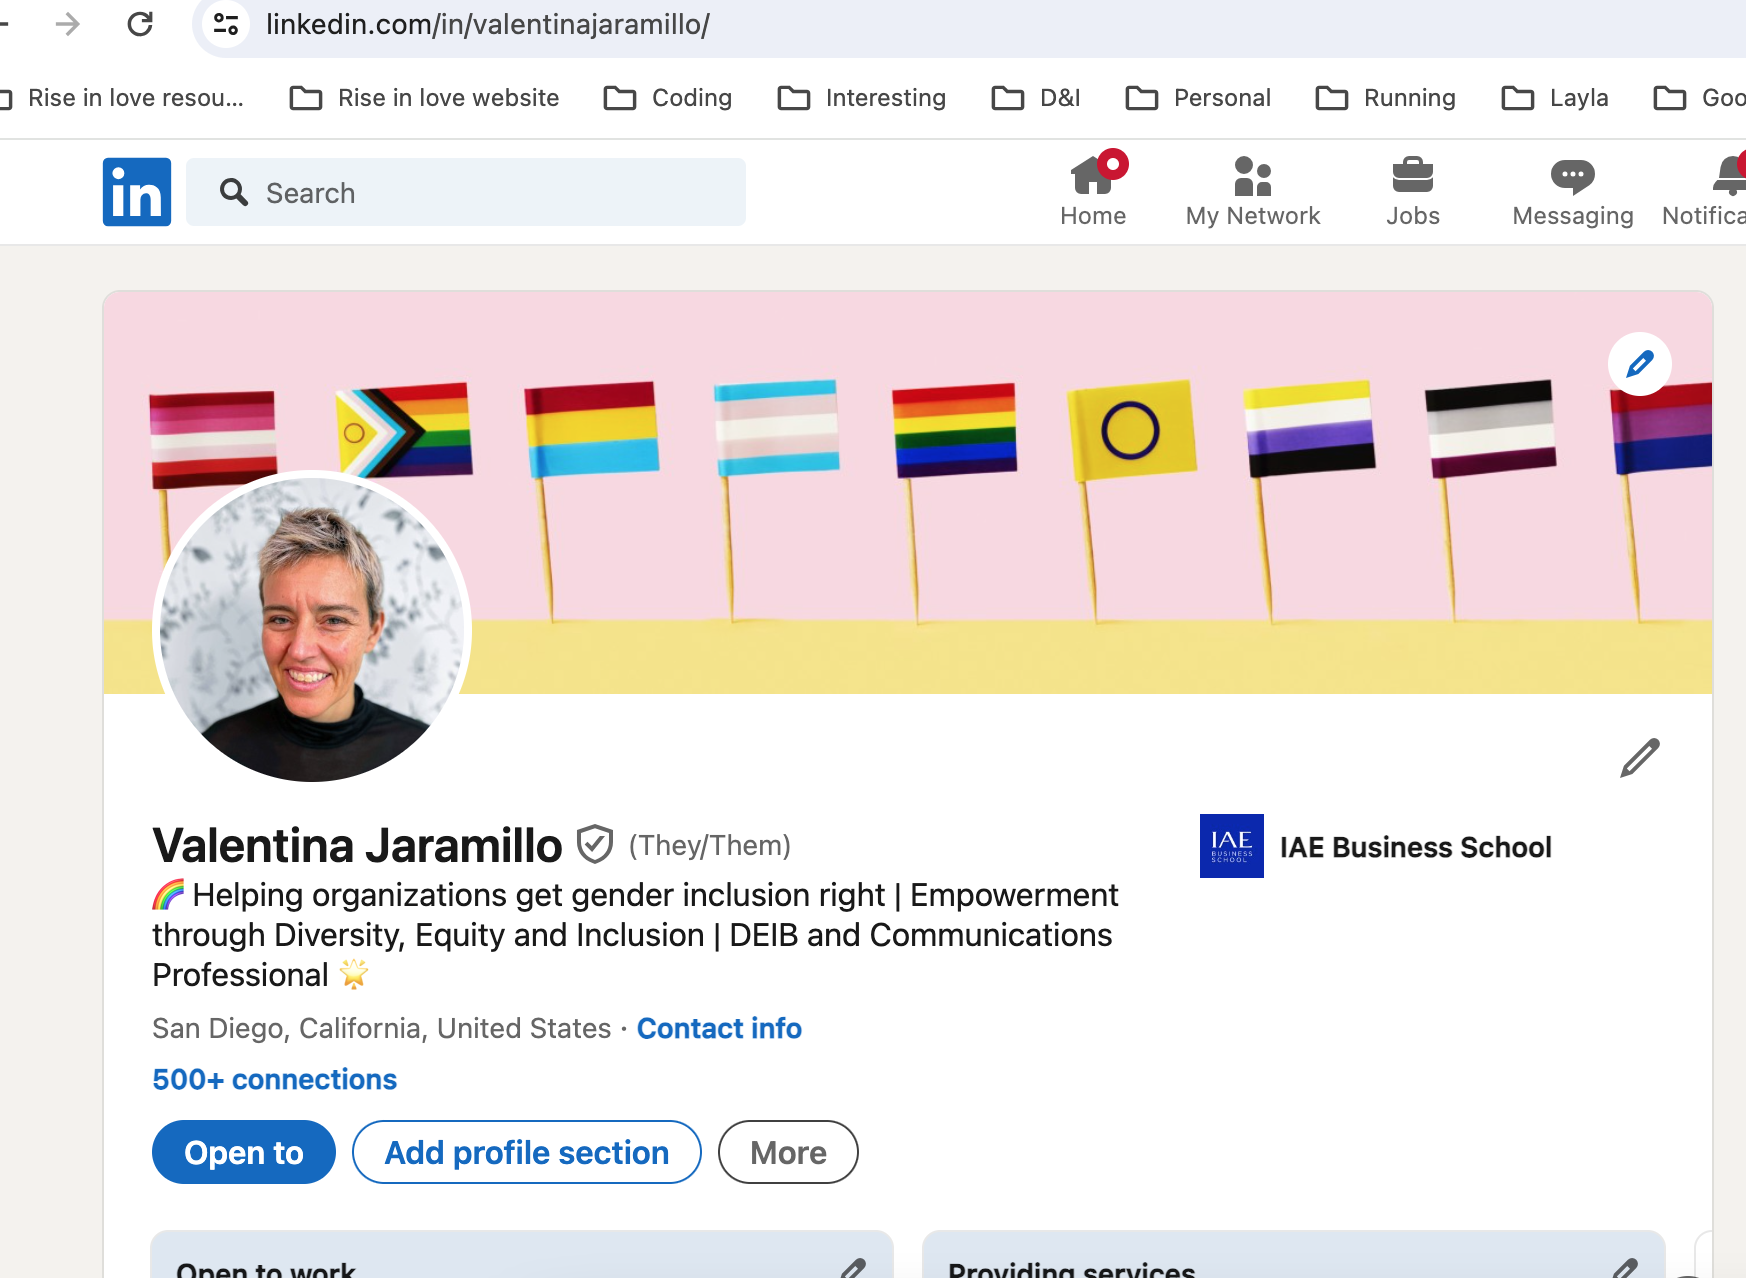Click the magnifier icon in Search
The width and height of the screenshot is (1746, 1278).
[x=234, y=192]
